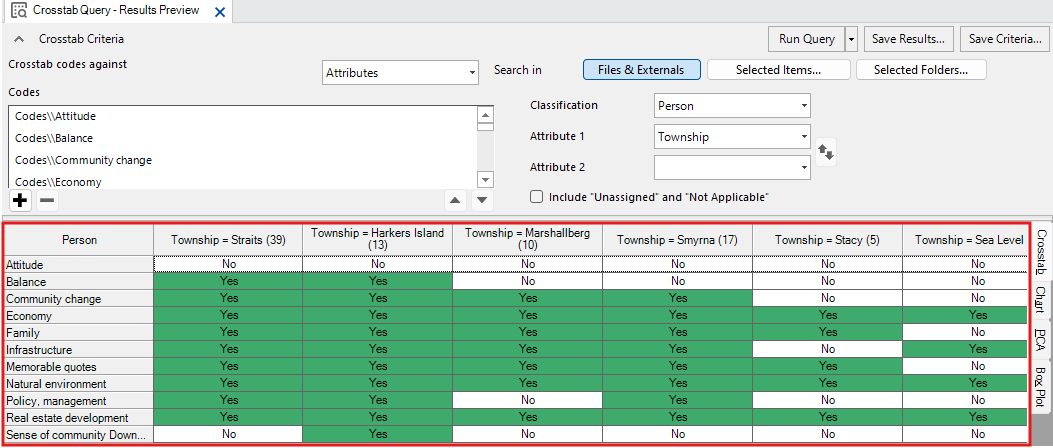
Task: Select Codes\\Community change in the list
Action: [243, 161]
